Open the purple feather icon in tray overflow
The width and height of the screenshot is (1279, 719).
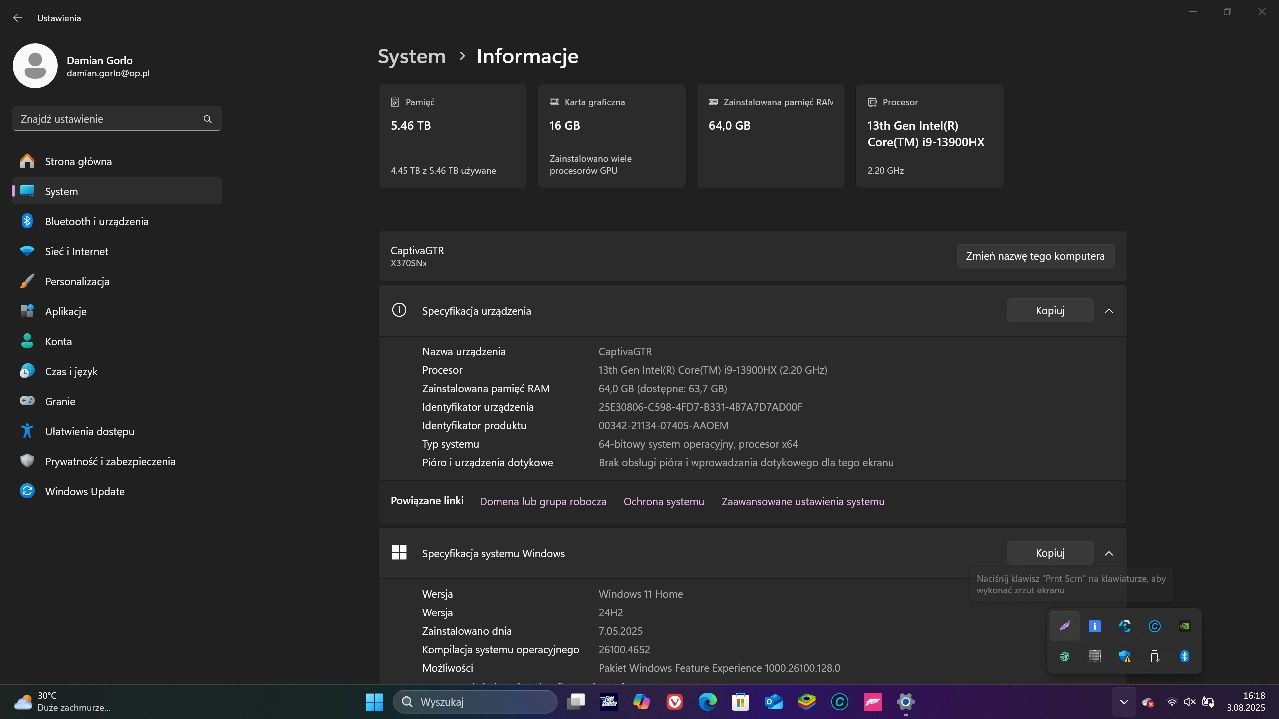[x=1065, y=626]
